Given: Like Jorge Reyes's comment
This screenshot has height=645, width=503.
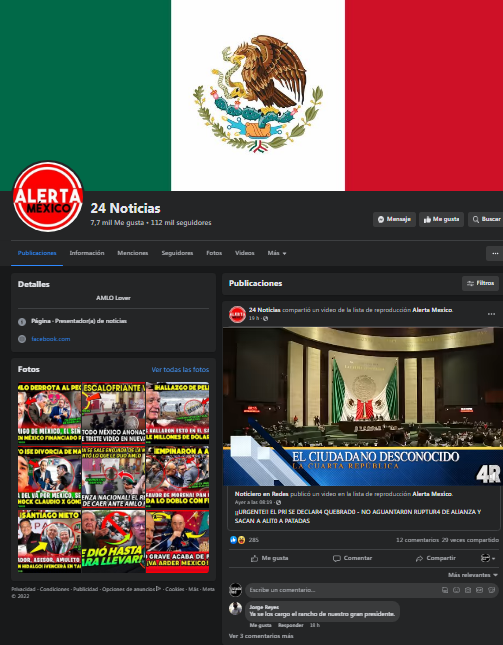Looking at the screenshot, I should 260,625.
